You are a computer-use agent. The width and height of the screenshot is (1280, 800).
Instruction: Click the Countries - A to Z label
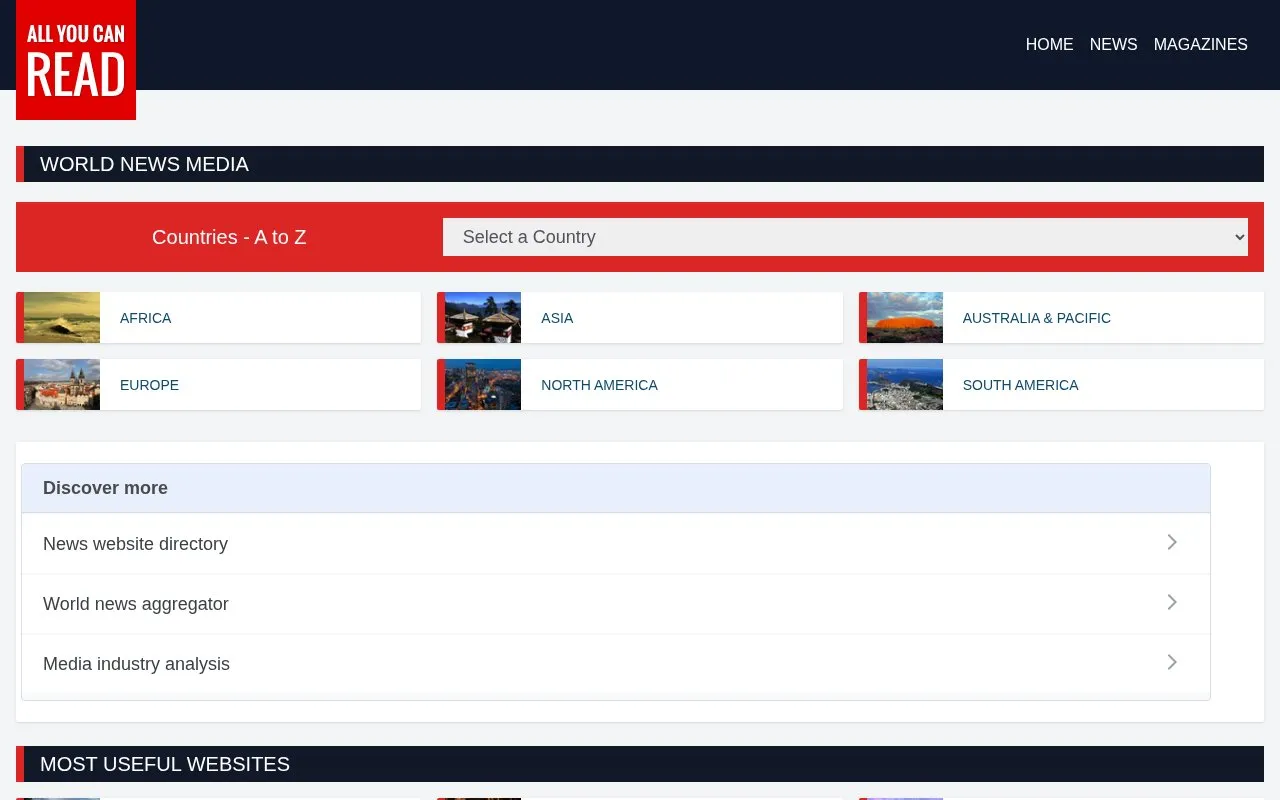tap(229, 237)
